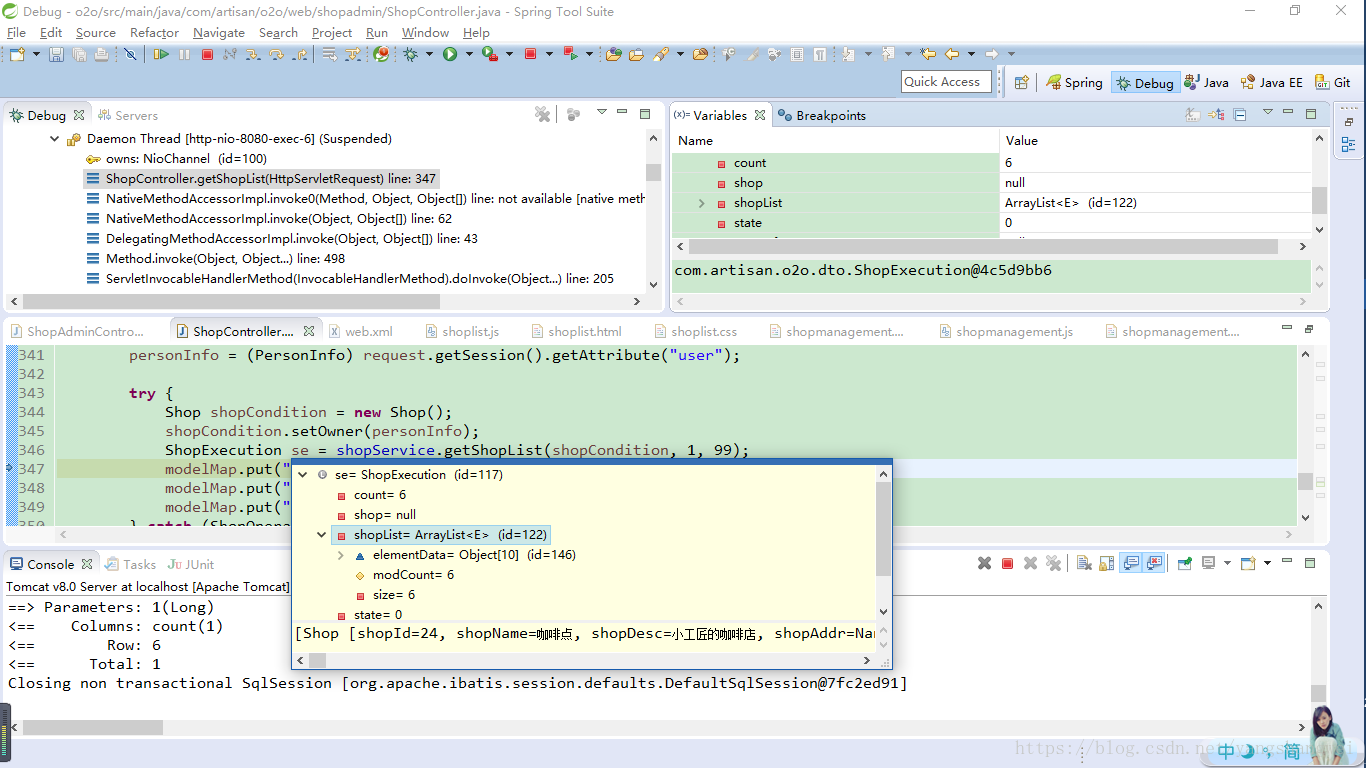The image size is (1366, 768).
Task: Select the Spring perspective button
Action: (x=1074, y=83)
